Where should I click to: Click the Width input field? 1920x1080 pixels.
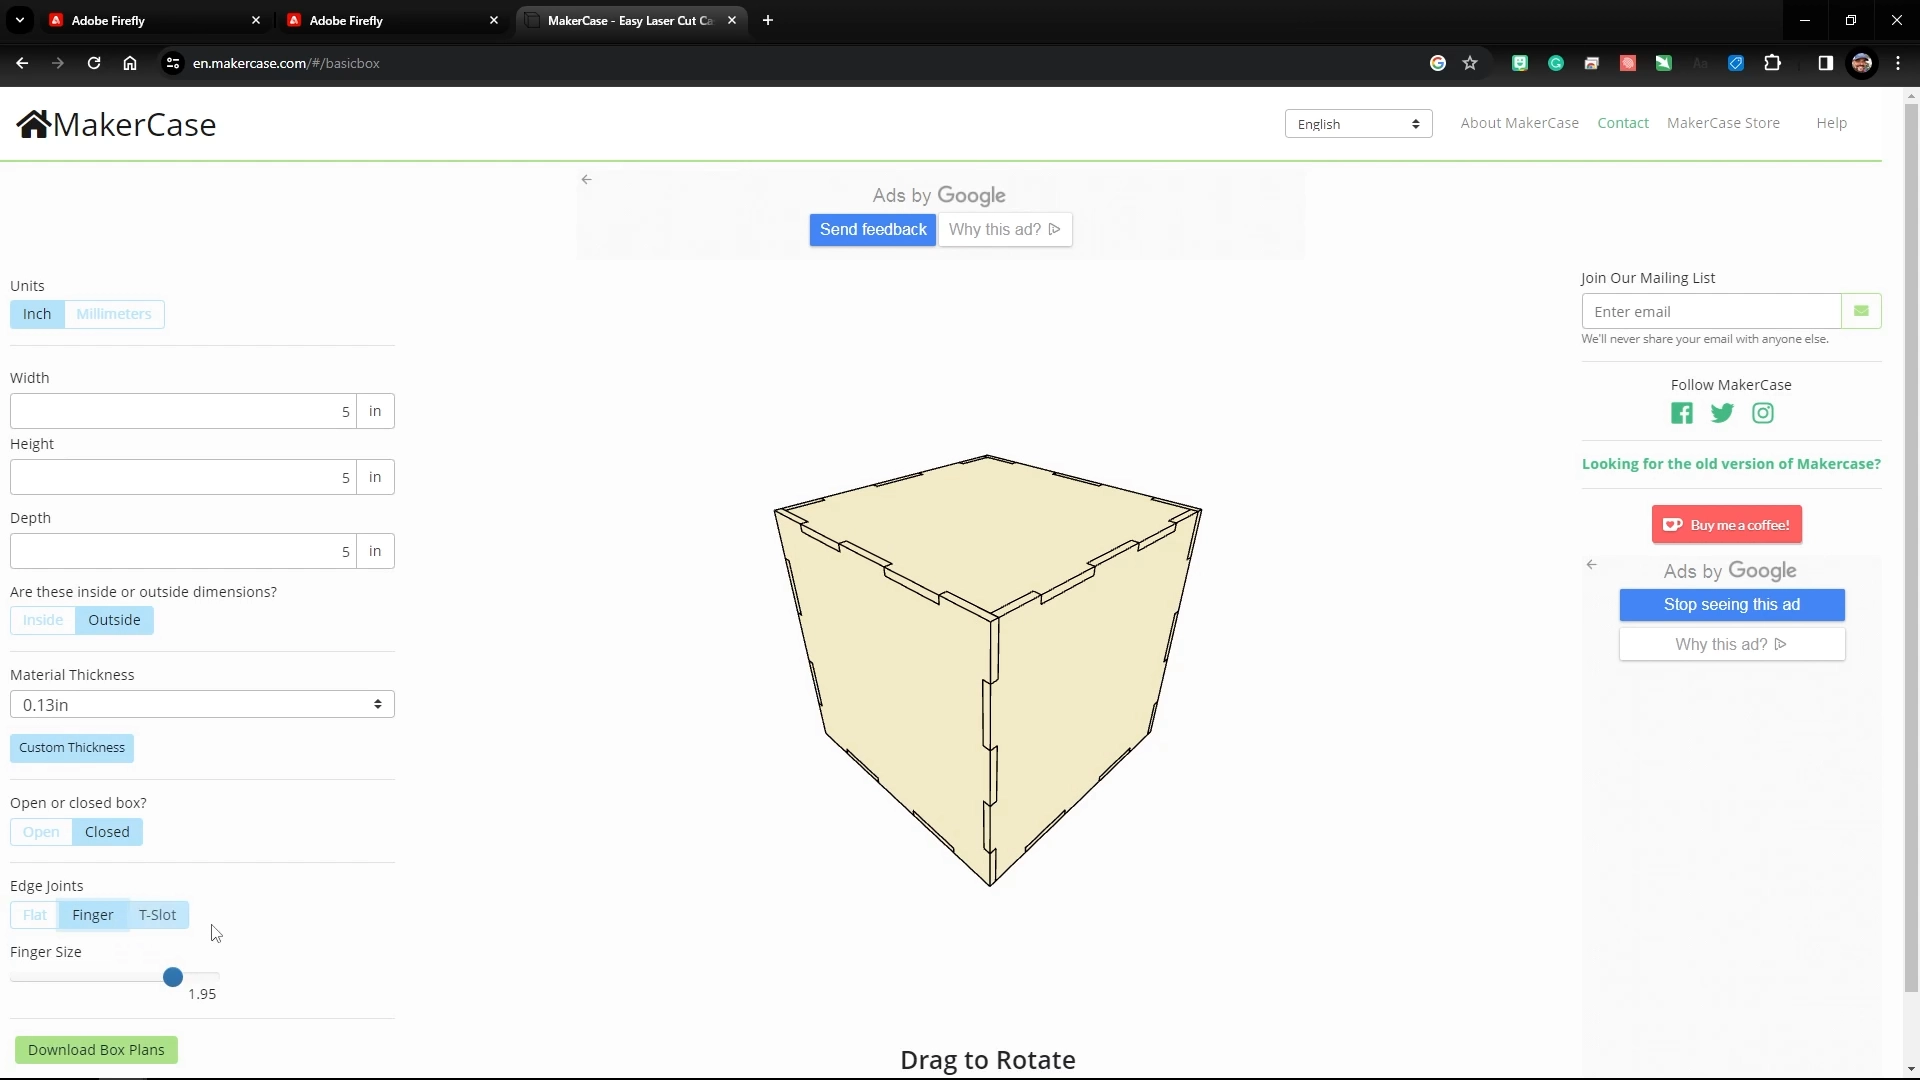[183, 410]
